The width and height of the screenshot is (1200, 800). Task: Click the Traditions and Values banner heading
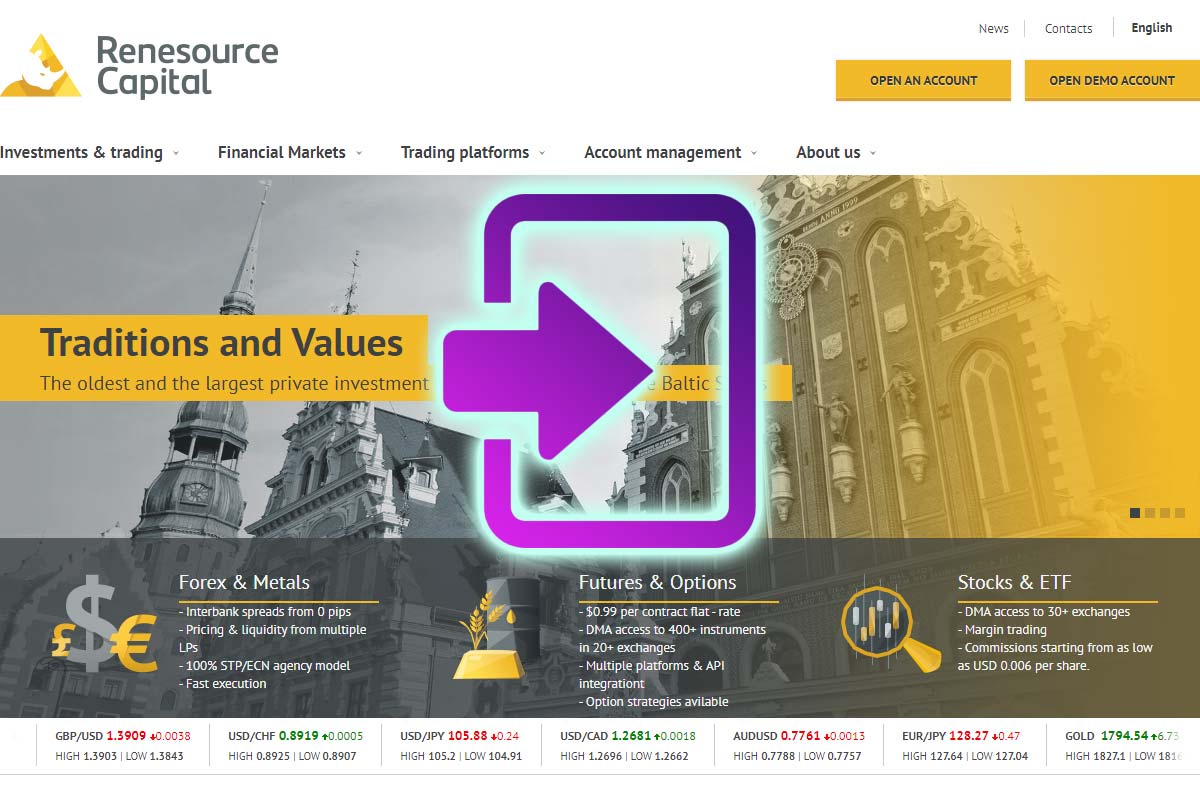pyautogui.click(x=221, y=342)
